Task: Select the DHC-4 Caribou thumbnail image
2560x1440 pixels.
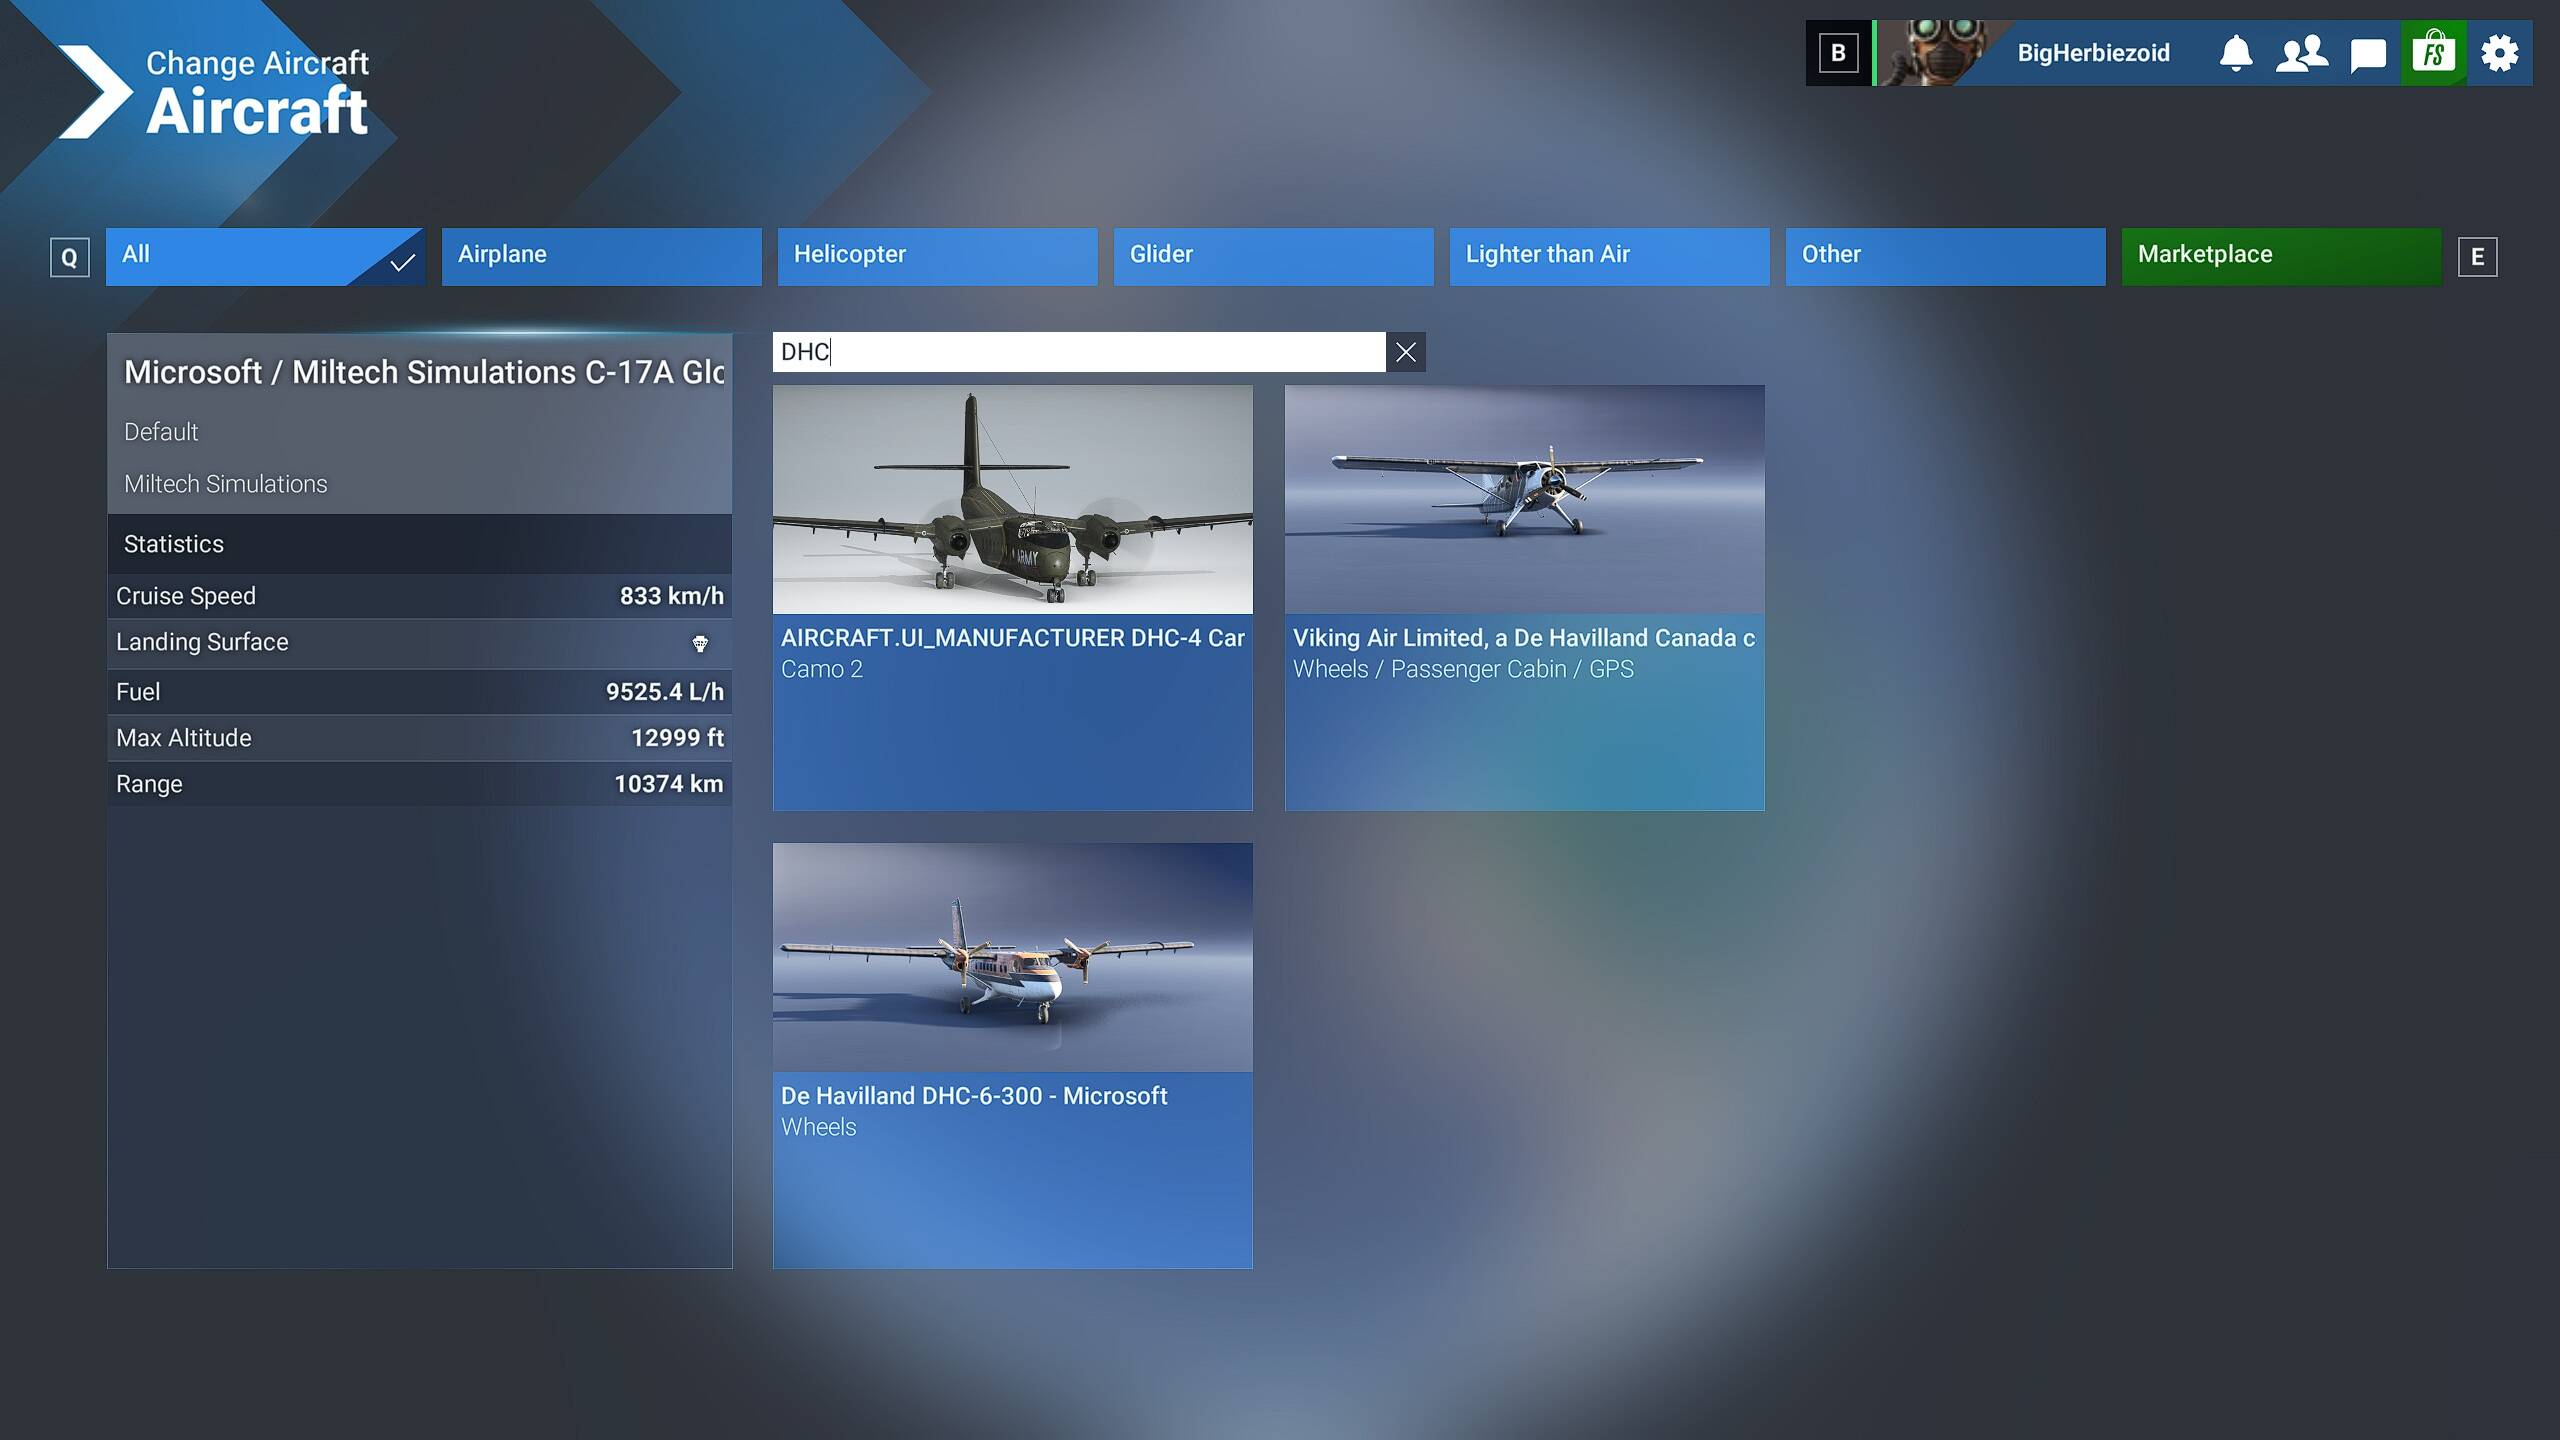Action: (x=1012, y=499)
